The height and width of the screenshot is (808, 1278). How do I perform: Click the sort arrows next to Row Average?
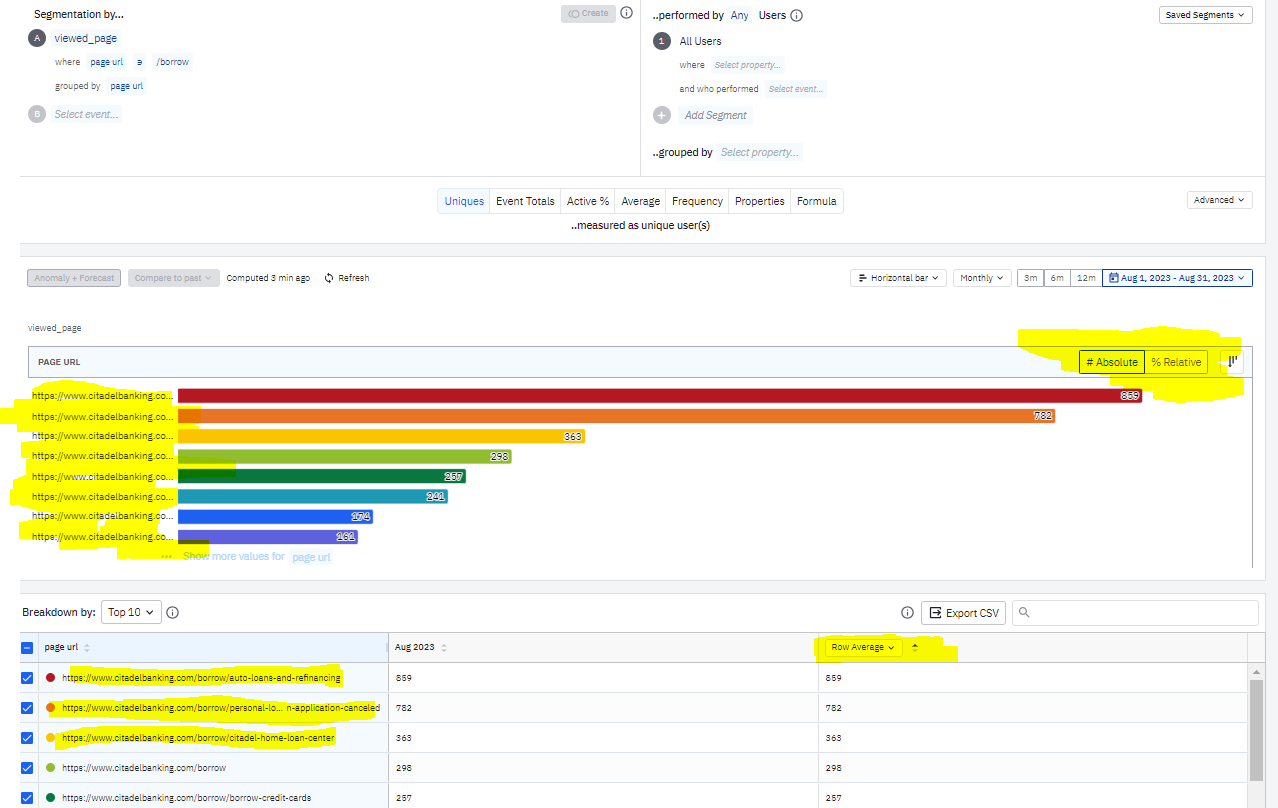[x=914, y=647]
